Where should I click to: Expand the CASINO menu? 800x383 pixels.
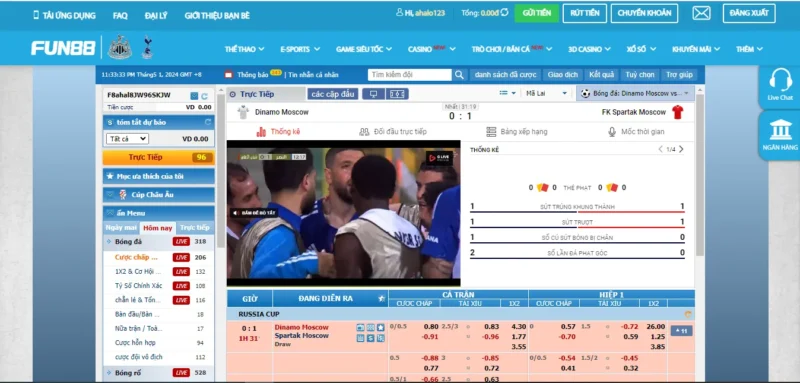point(432,49)
